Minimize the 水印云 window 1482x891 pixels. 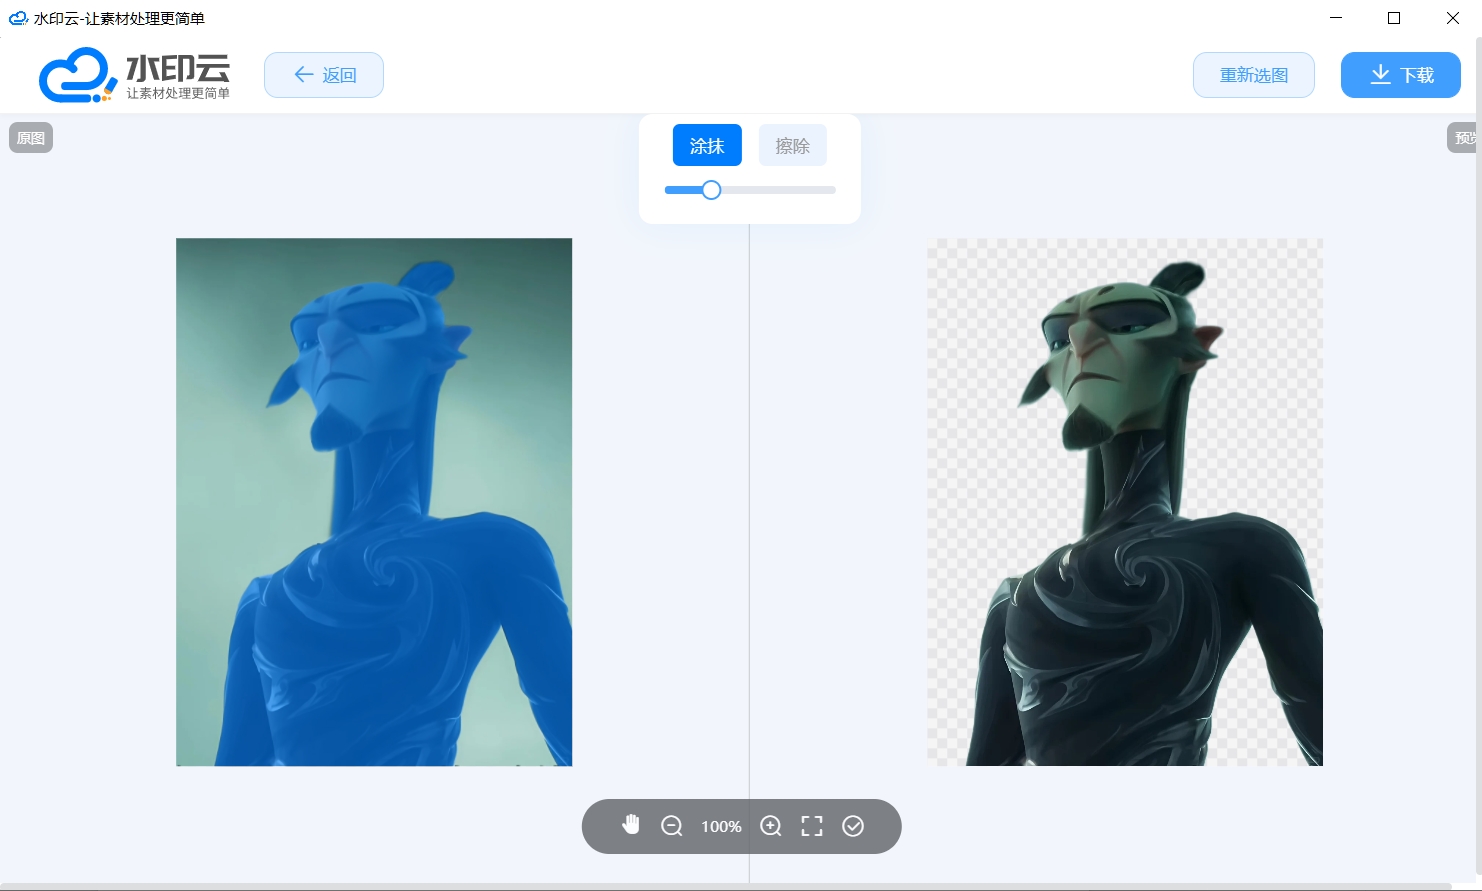1336,18
